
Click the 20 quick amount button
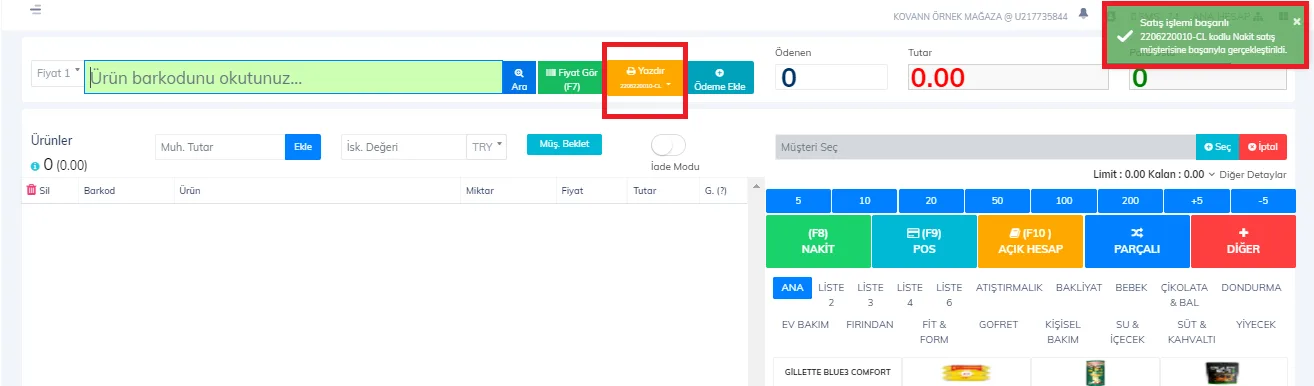pyautogui.click(x=931, y=201)
